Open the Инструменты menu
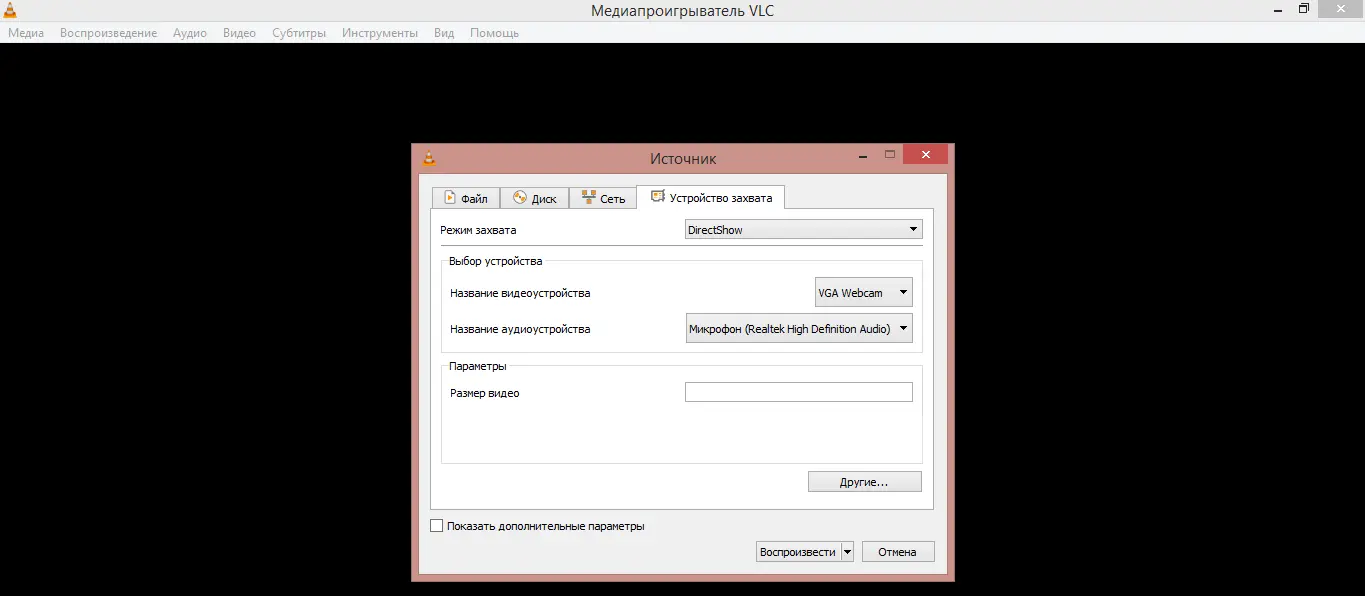The image size is (1365, 596). pos(380,33)
